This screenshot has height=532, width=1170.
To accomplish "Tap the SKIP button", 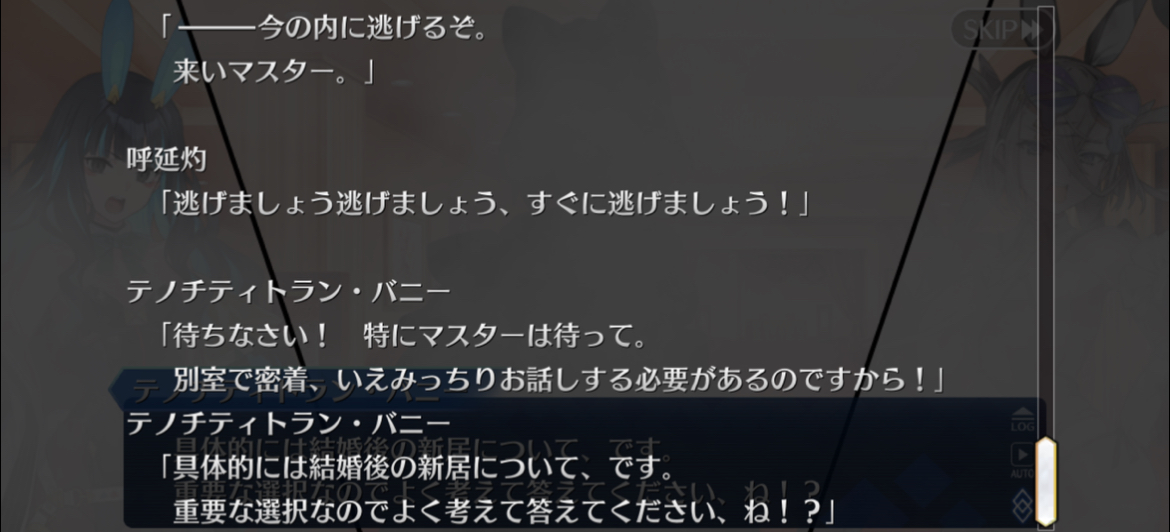I will point(1000,30).
